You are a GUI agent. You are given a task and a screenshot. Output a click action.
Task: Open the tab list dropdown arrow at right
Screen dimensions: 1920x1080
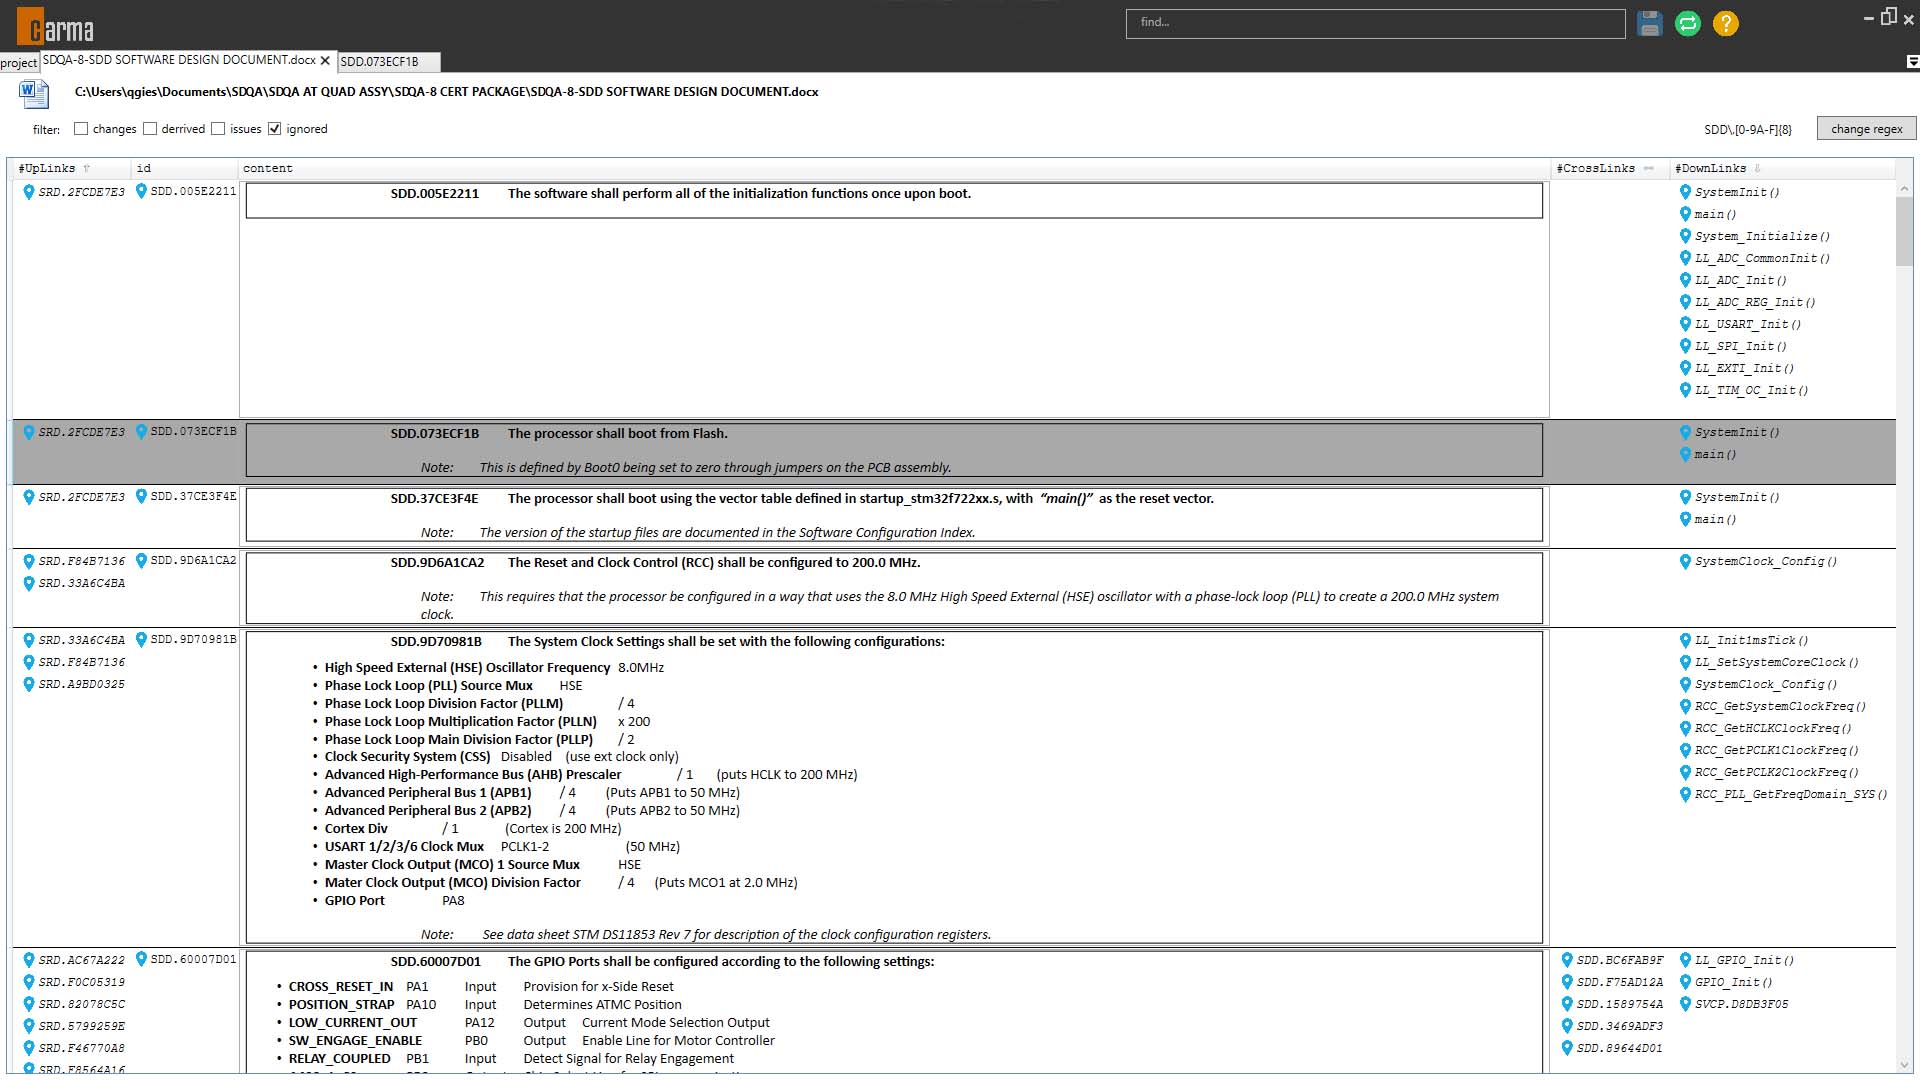pos(1912,62)
